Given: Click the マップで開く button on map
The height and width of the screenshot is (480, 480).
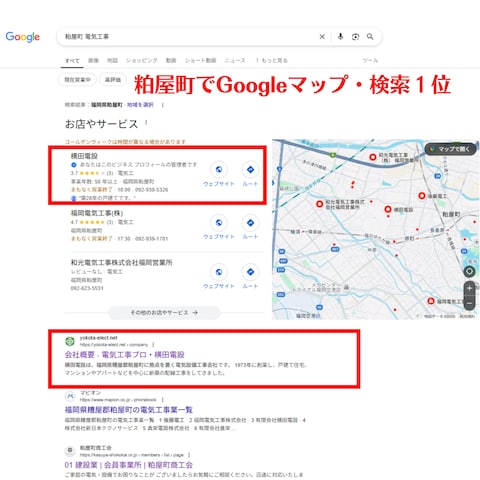Looking at the screenshot, I should pyautogui.click(x=450, y=149).
